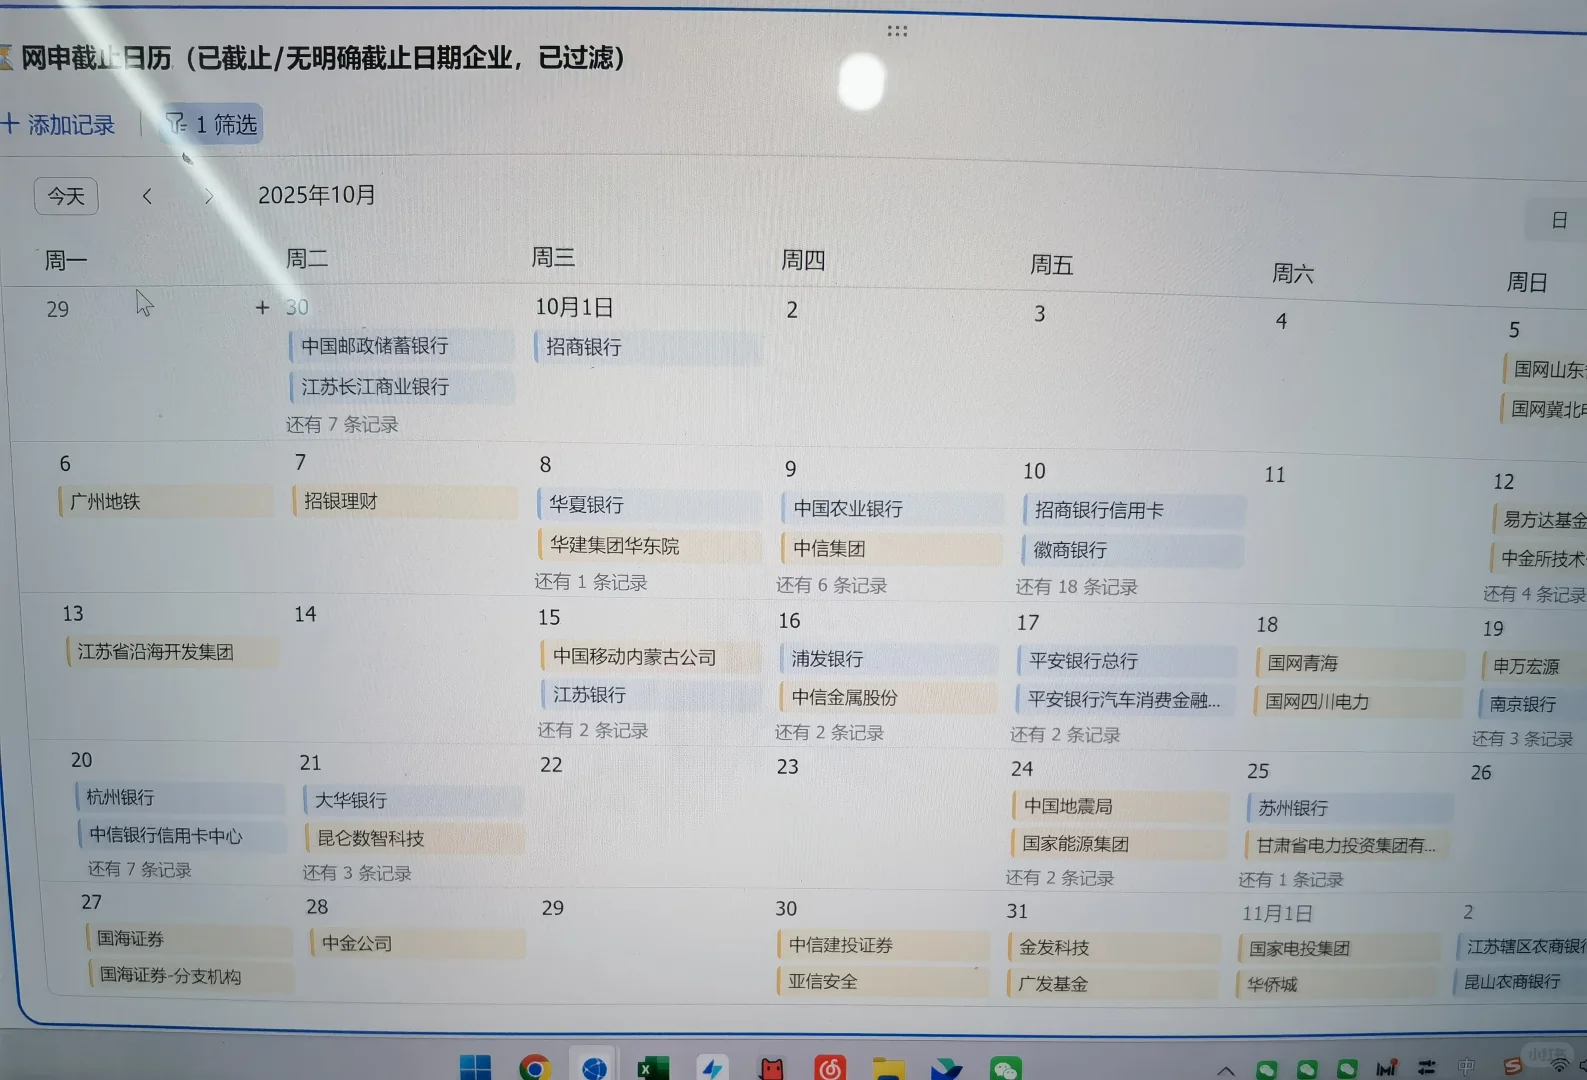Image resolution: width=1587 pixels, height=1080 pixels.
Task: Open the 招商银行 record on October 1
Action: tap(648, 347)
